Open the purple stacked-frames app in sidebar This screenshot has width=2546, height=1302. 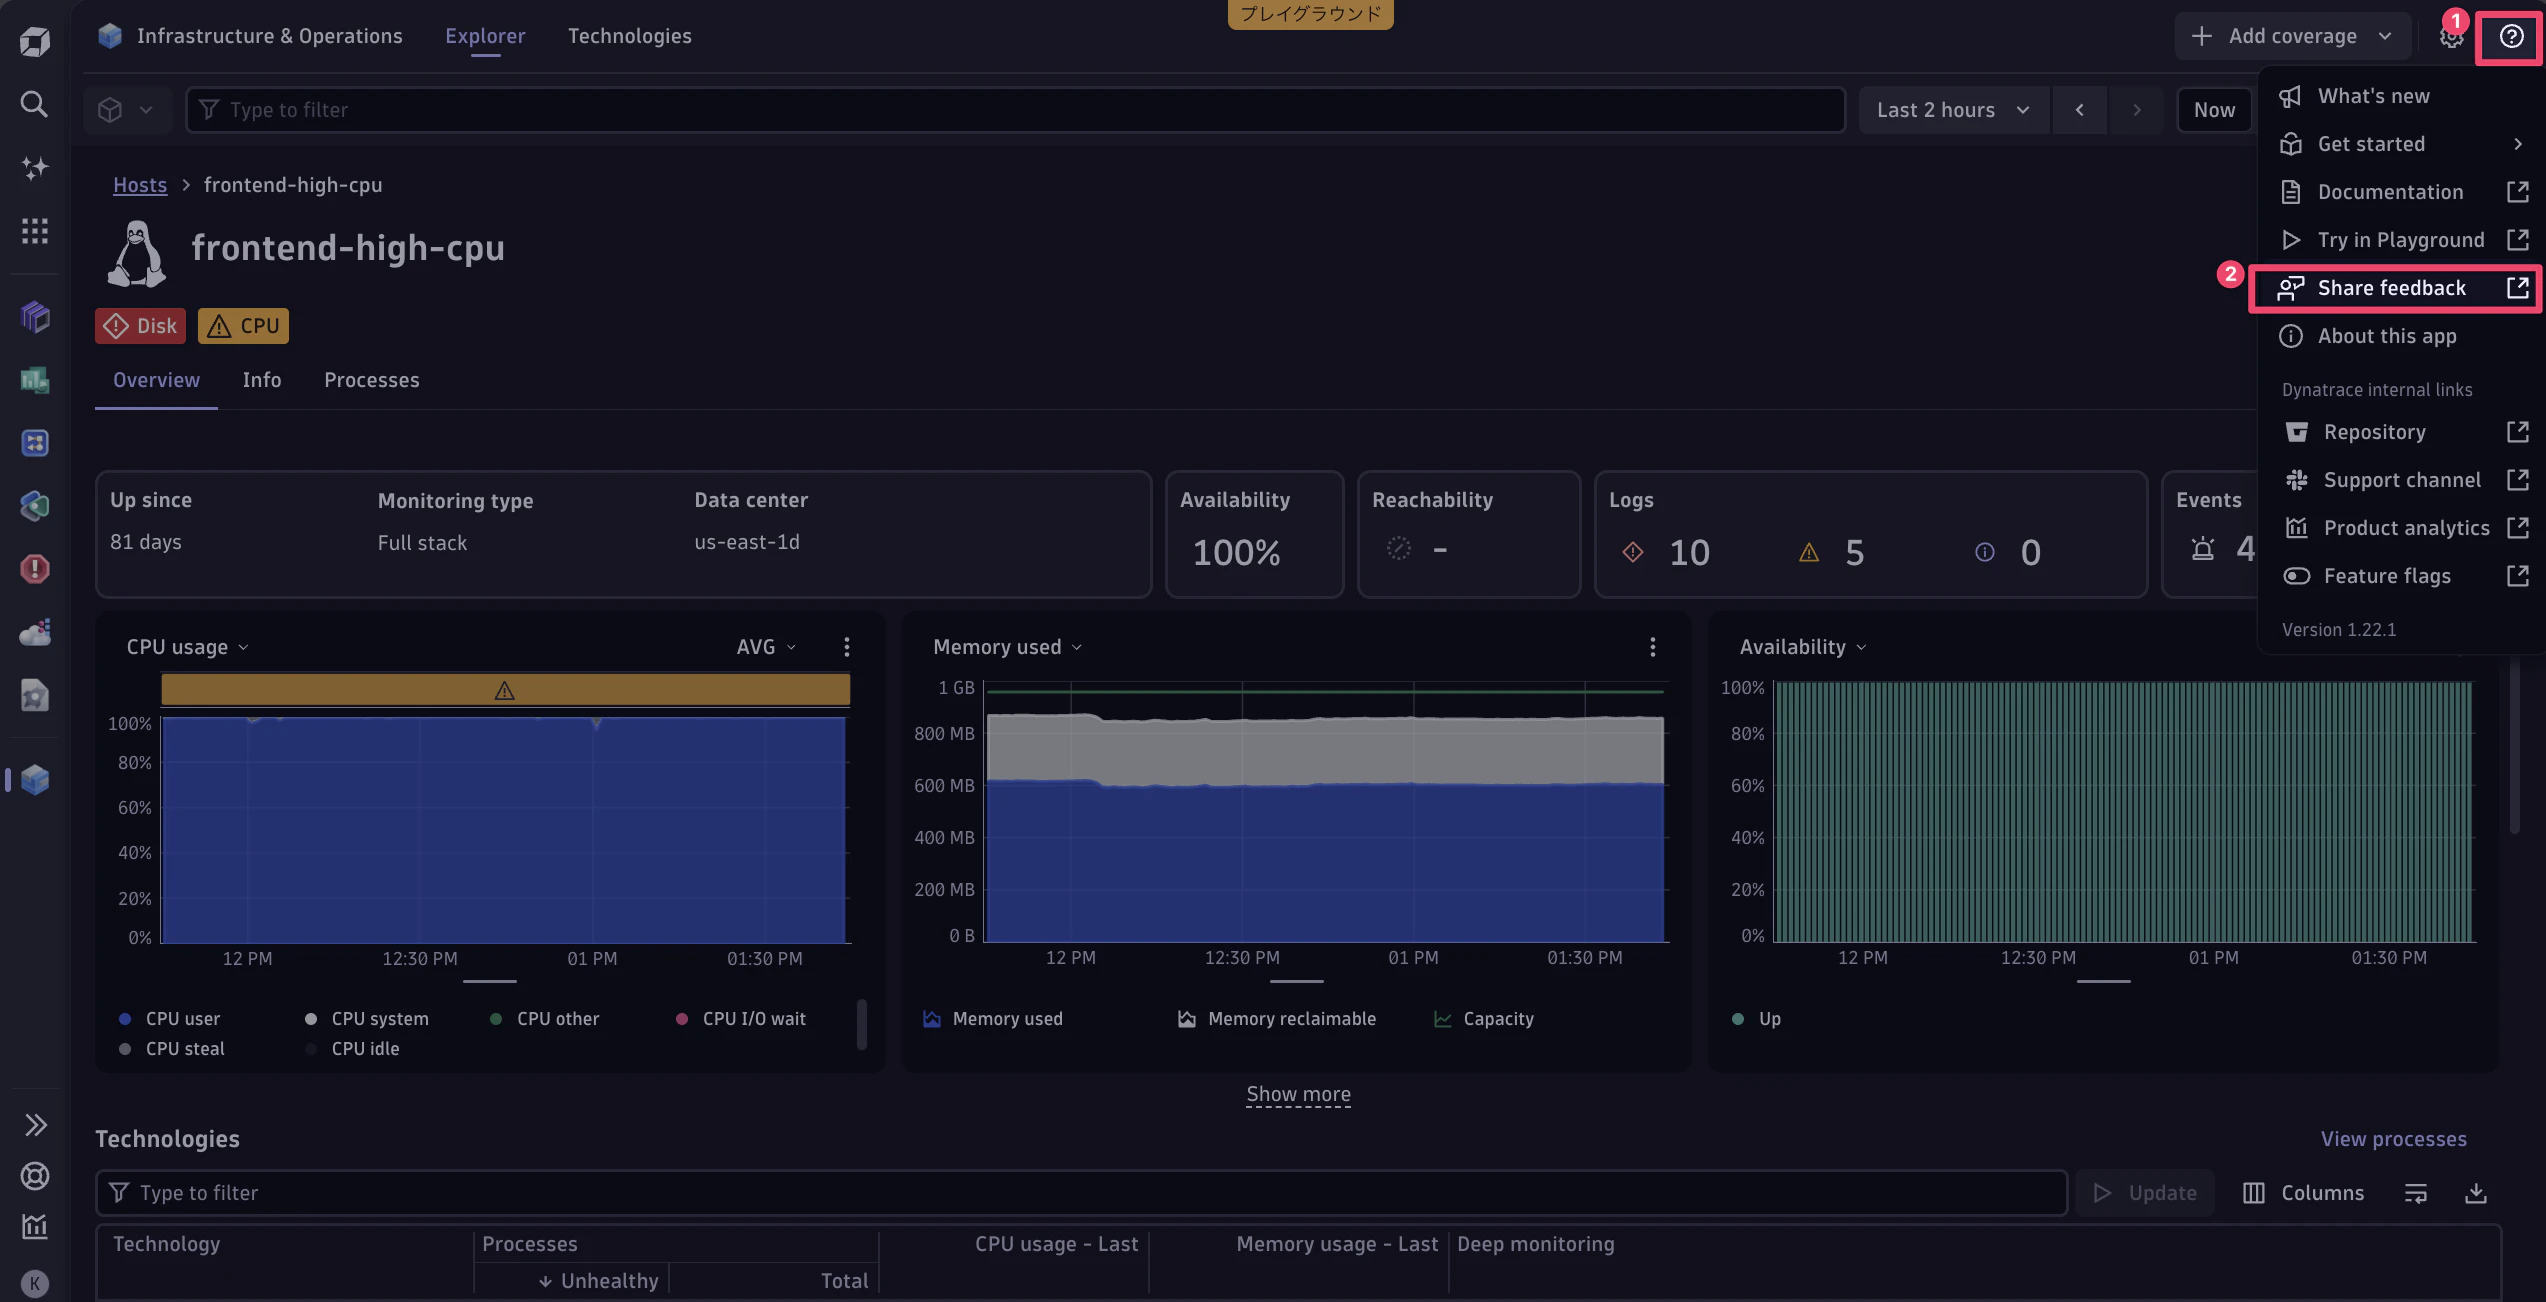click(x=34, y=317)
